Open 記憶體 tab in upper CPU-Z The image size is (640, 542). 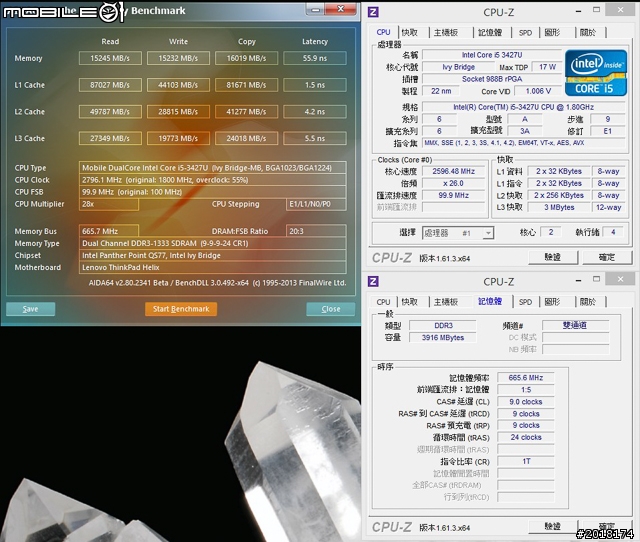pyautogui.click(x=489, y=33)
